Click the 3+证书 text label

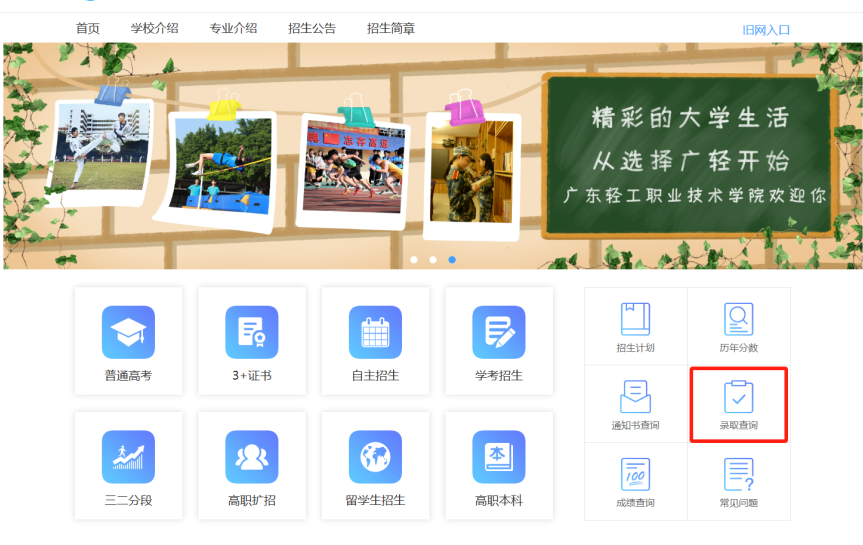(x=252, y=375)
